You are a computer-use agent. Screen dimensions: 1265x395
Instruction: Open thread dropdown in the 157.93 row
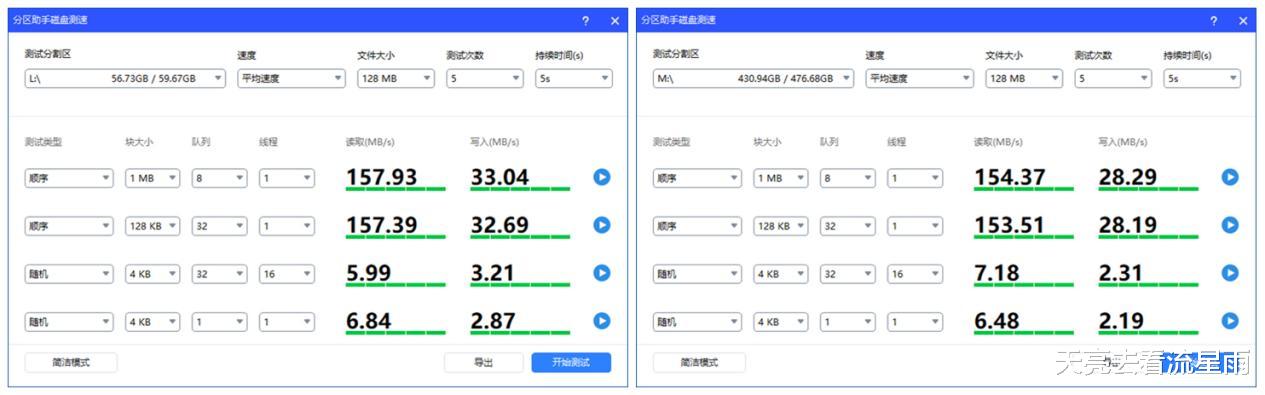287,178
